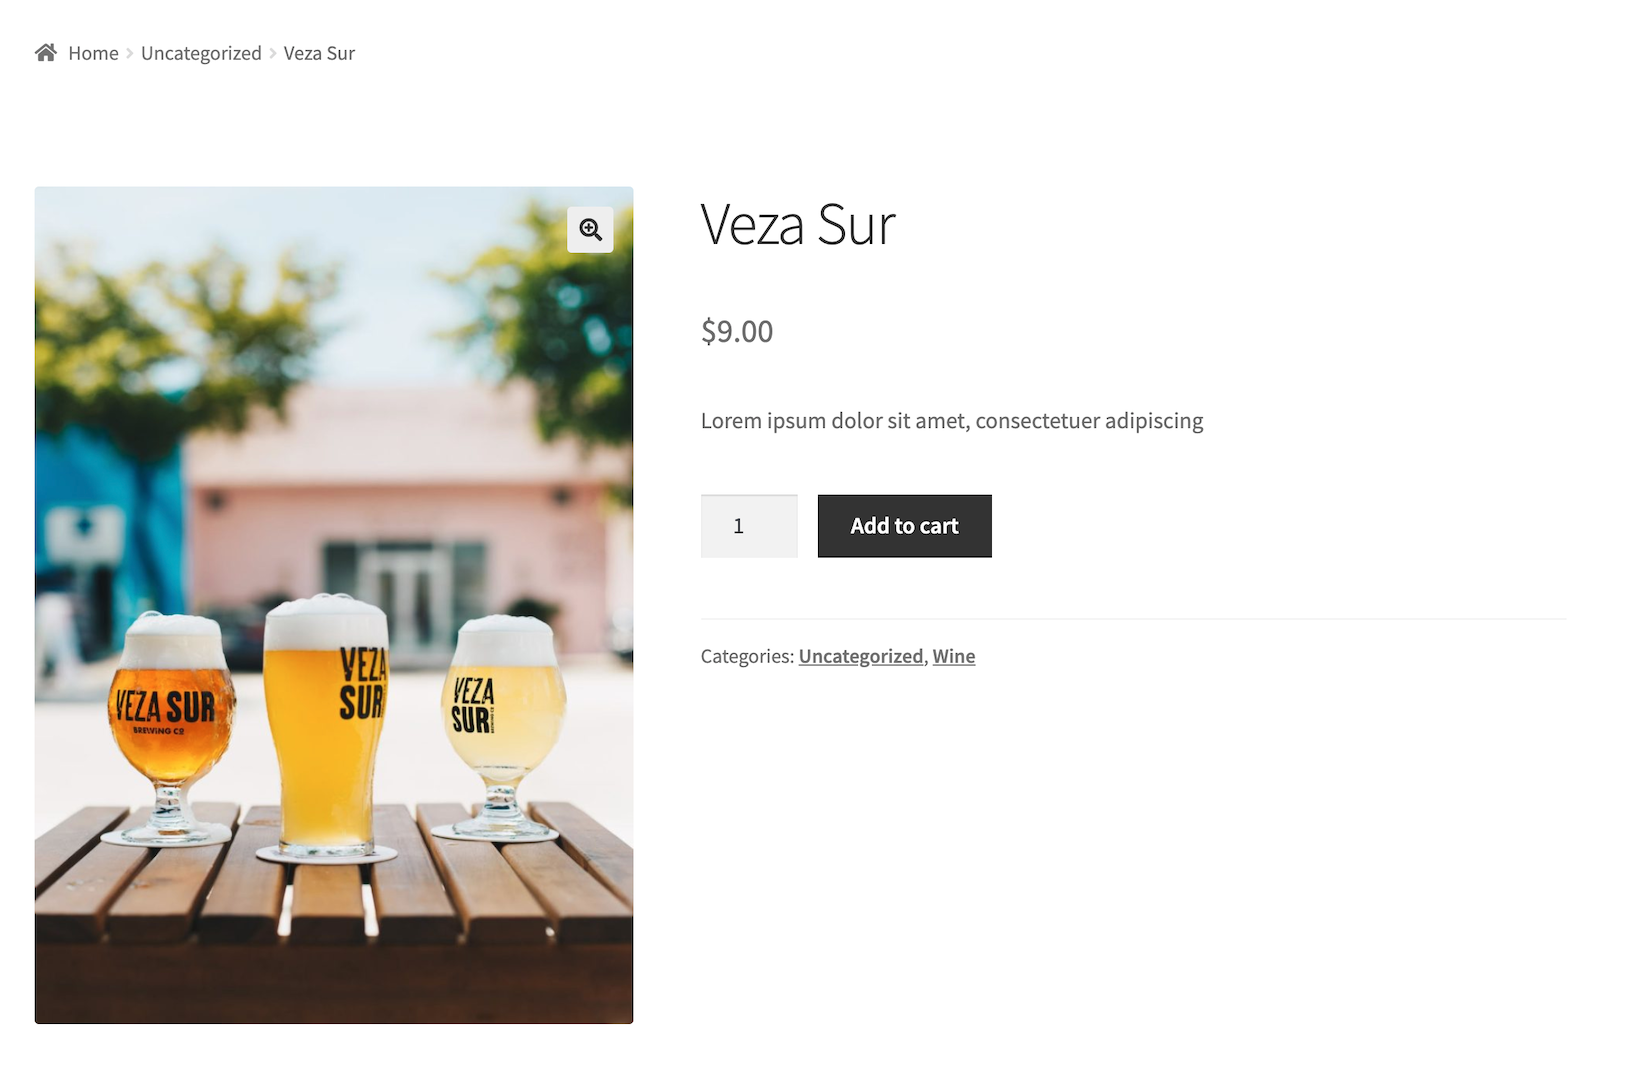
Task: Go to Home via breadcrumb link
Action: pyautogui.click(x=93, y=53)
